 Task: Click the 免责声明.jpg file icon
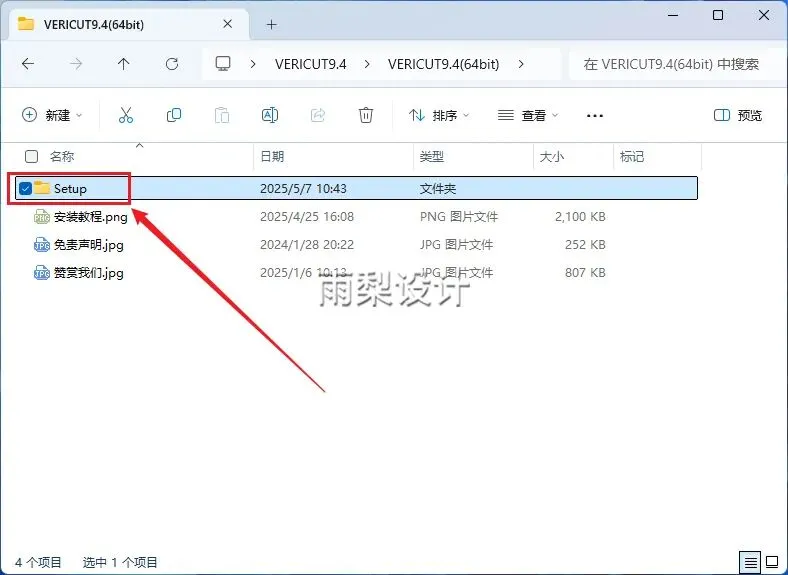click(42, 245)
